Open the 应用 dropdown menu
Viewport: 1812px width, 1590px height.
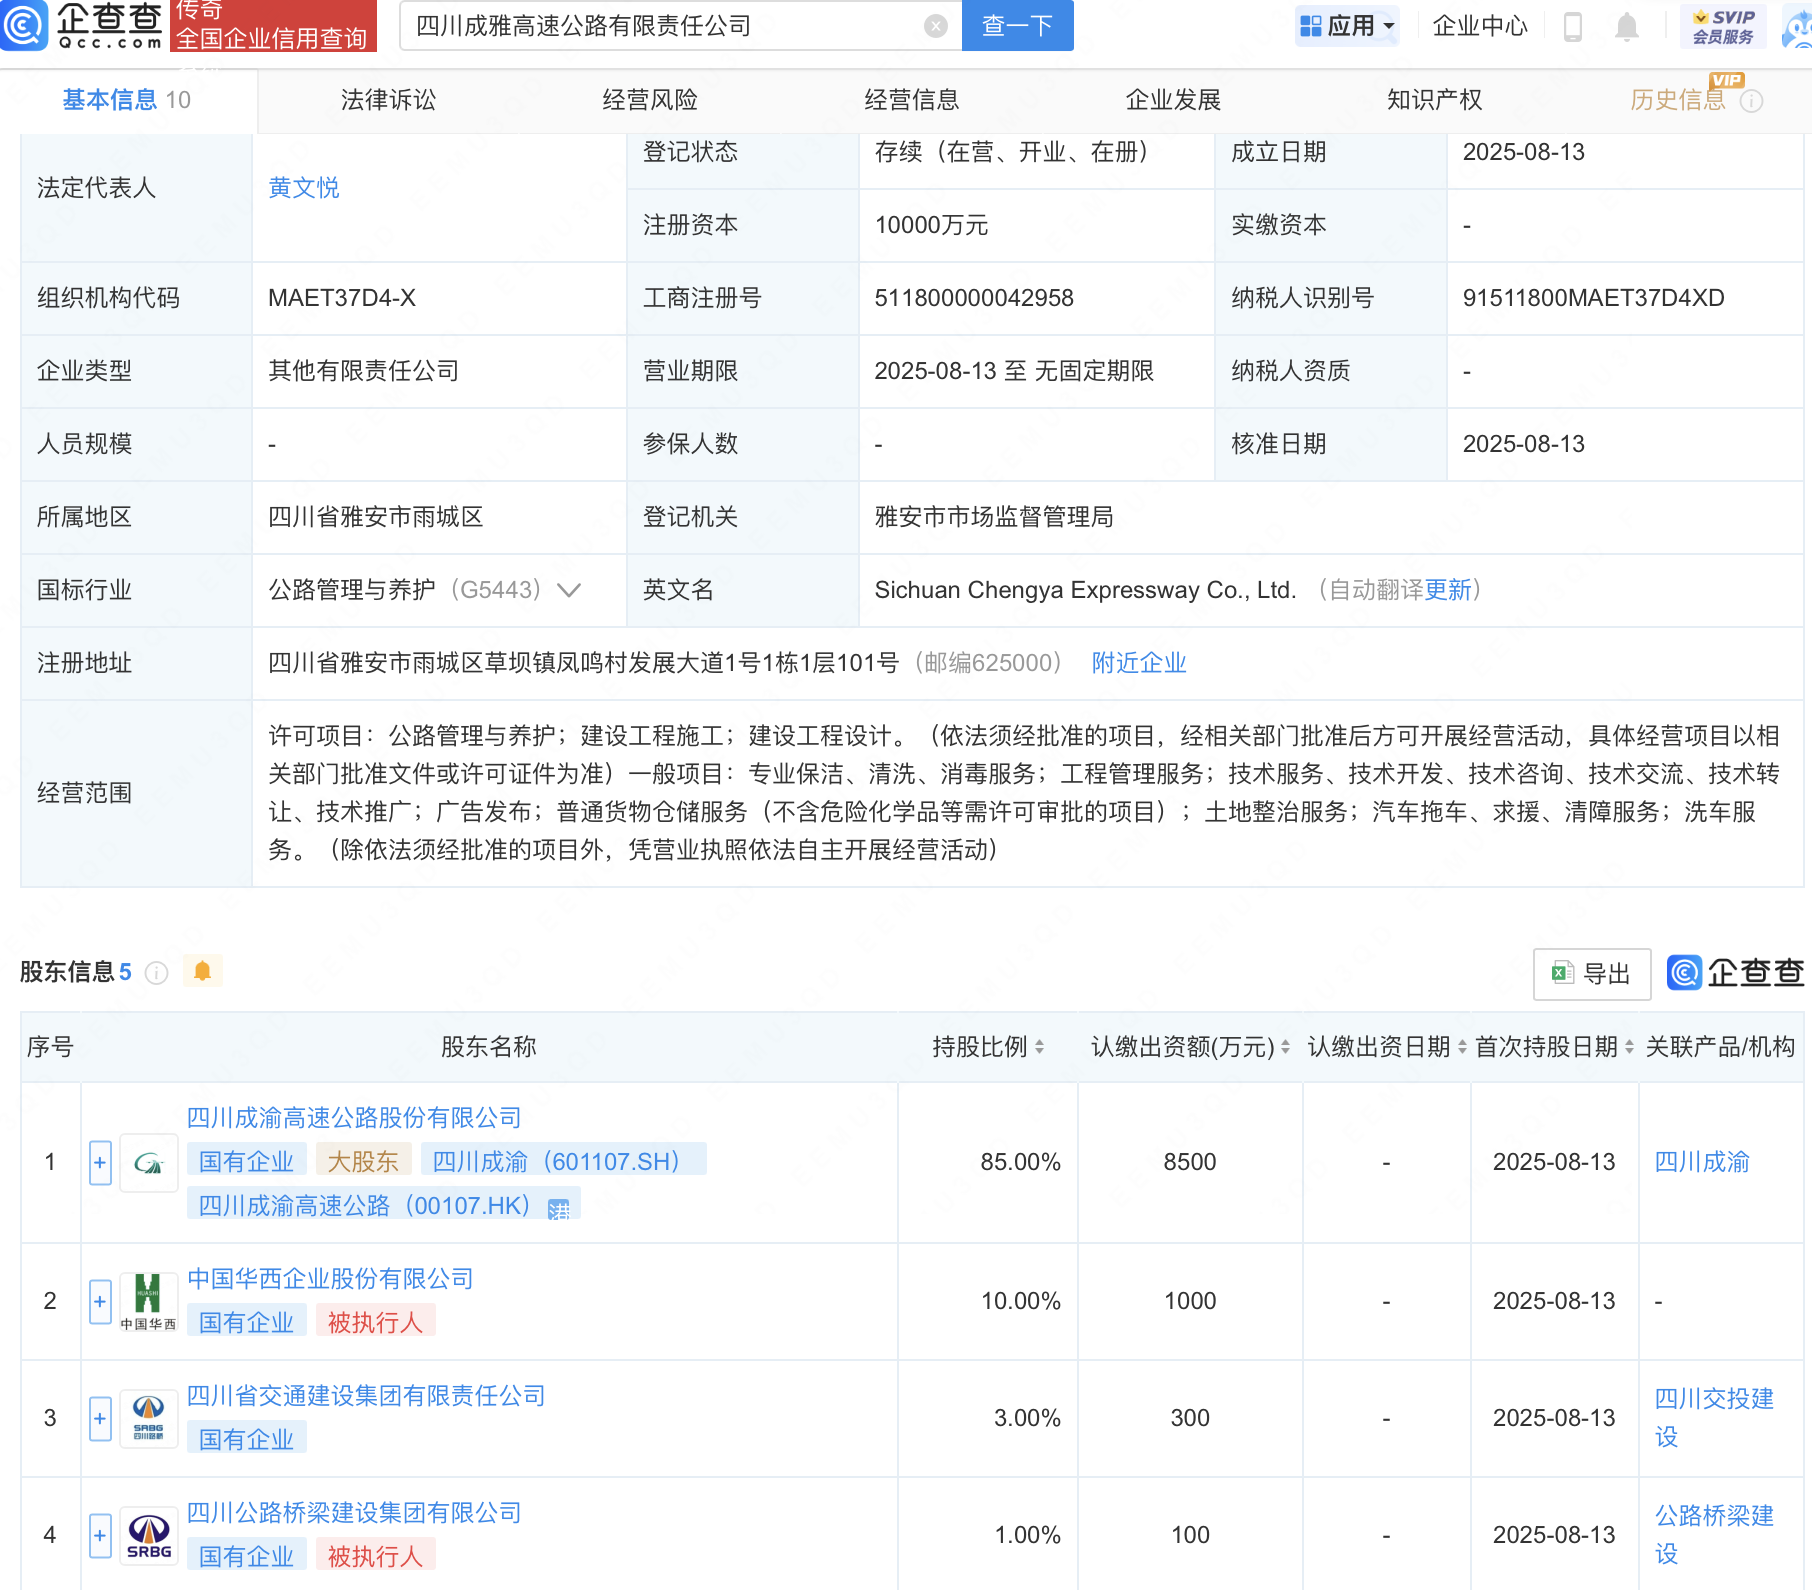coord(1347,26)
